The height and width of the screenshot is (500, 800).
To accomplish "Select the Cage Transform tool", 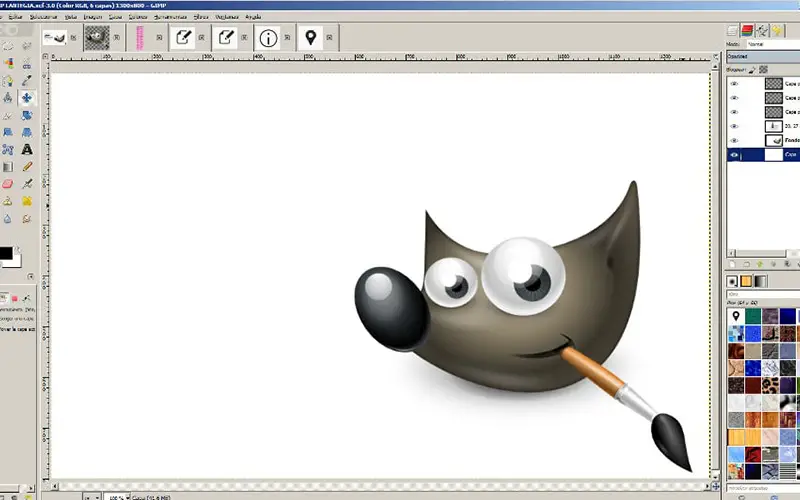I will point(7,149).
